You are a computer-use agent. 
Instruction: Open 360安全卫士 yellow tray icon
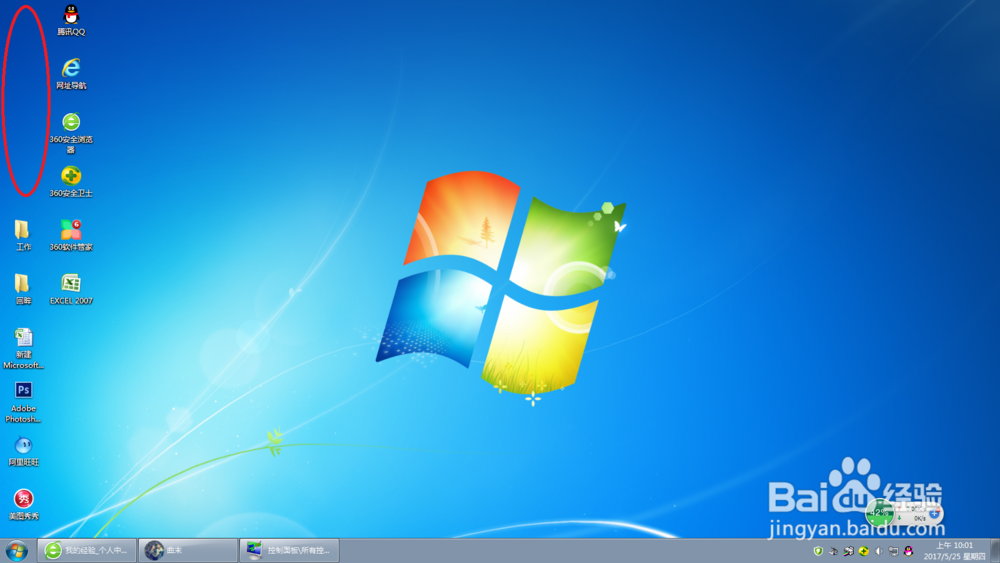pos(864,551)
